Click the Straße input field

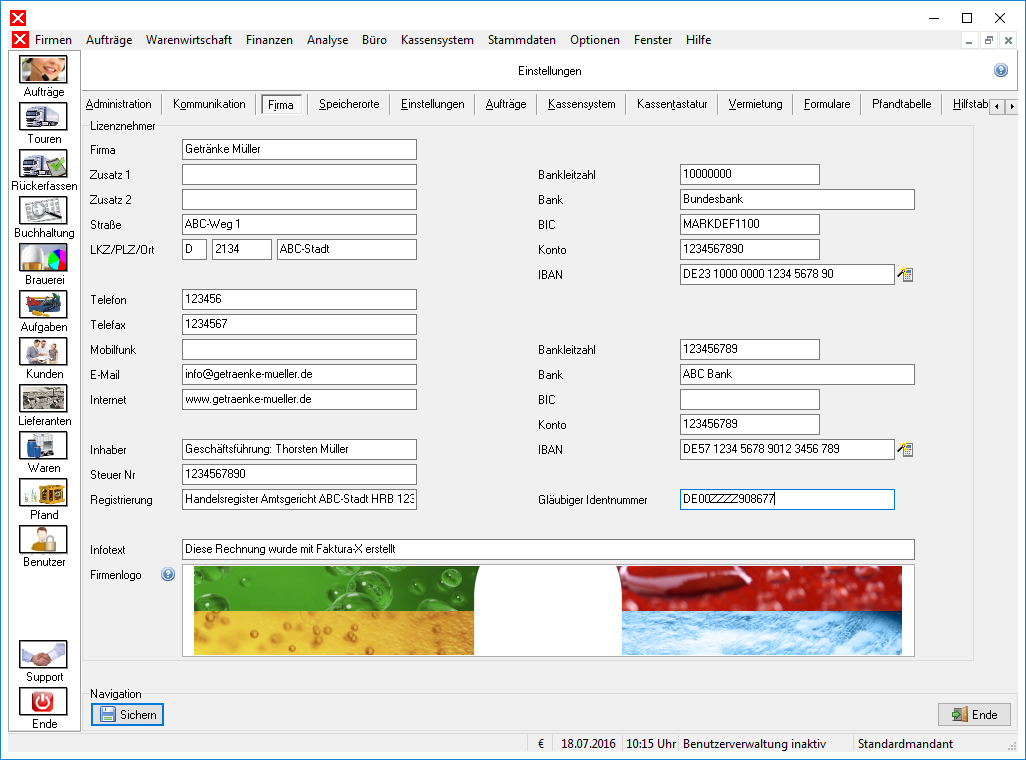pos(299,224)
